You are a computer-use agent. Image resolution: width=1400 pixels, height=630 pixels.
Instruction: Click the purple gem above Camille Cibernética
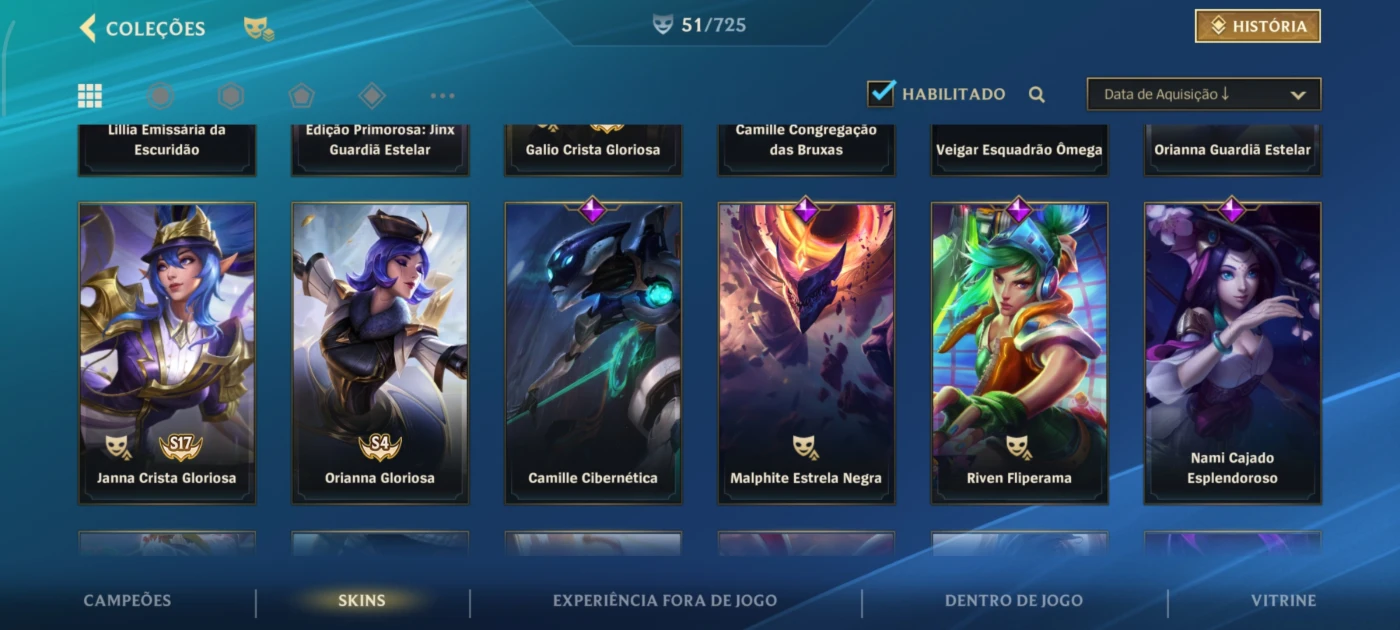[593, 209]
